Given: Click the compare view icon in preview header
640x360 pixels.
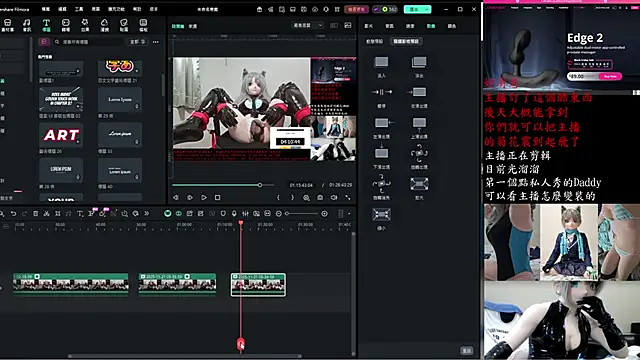Looking at the screenshot, I should pos(334,25).
